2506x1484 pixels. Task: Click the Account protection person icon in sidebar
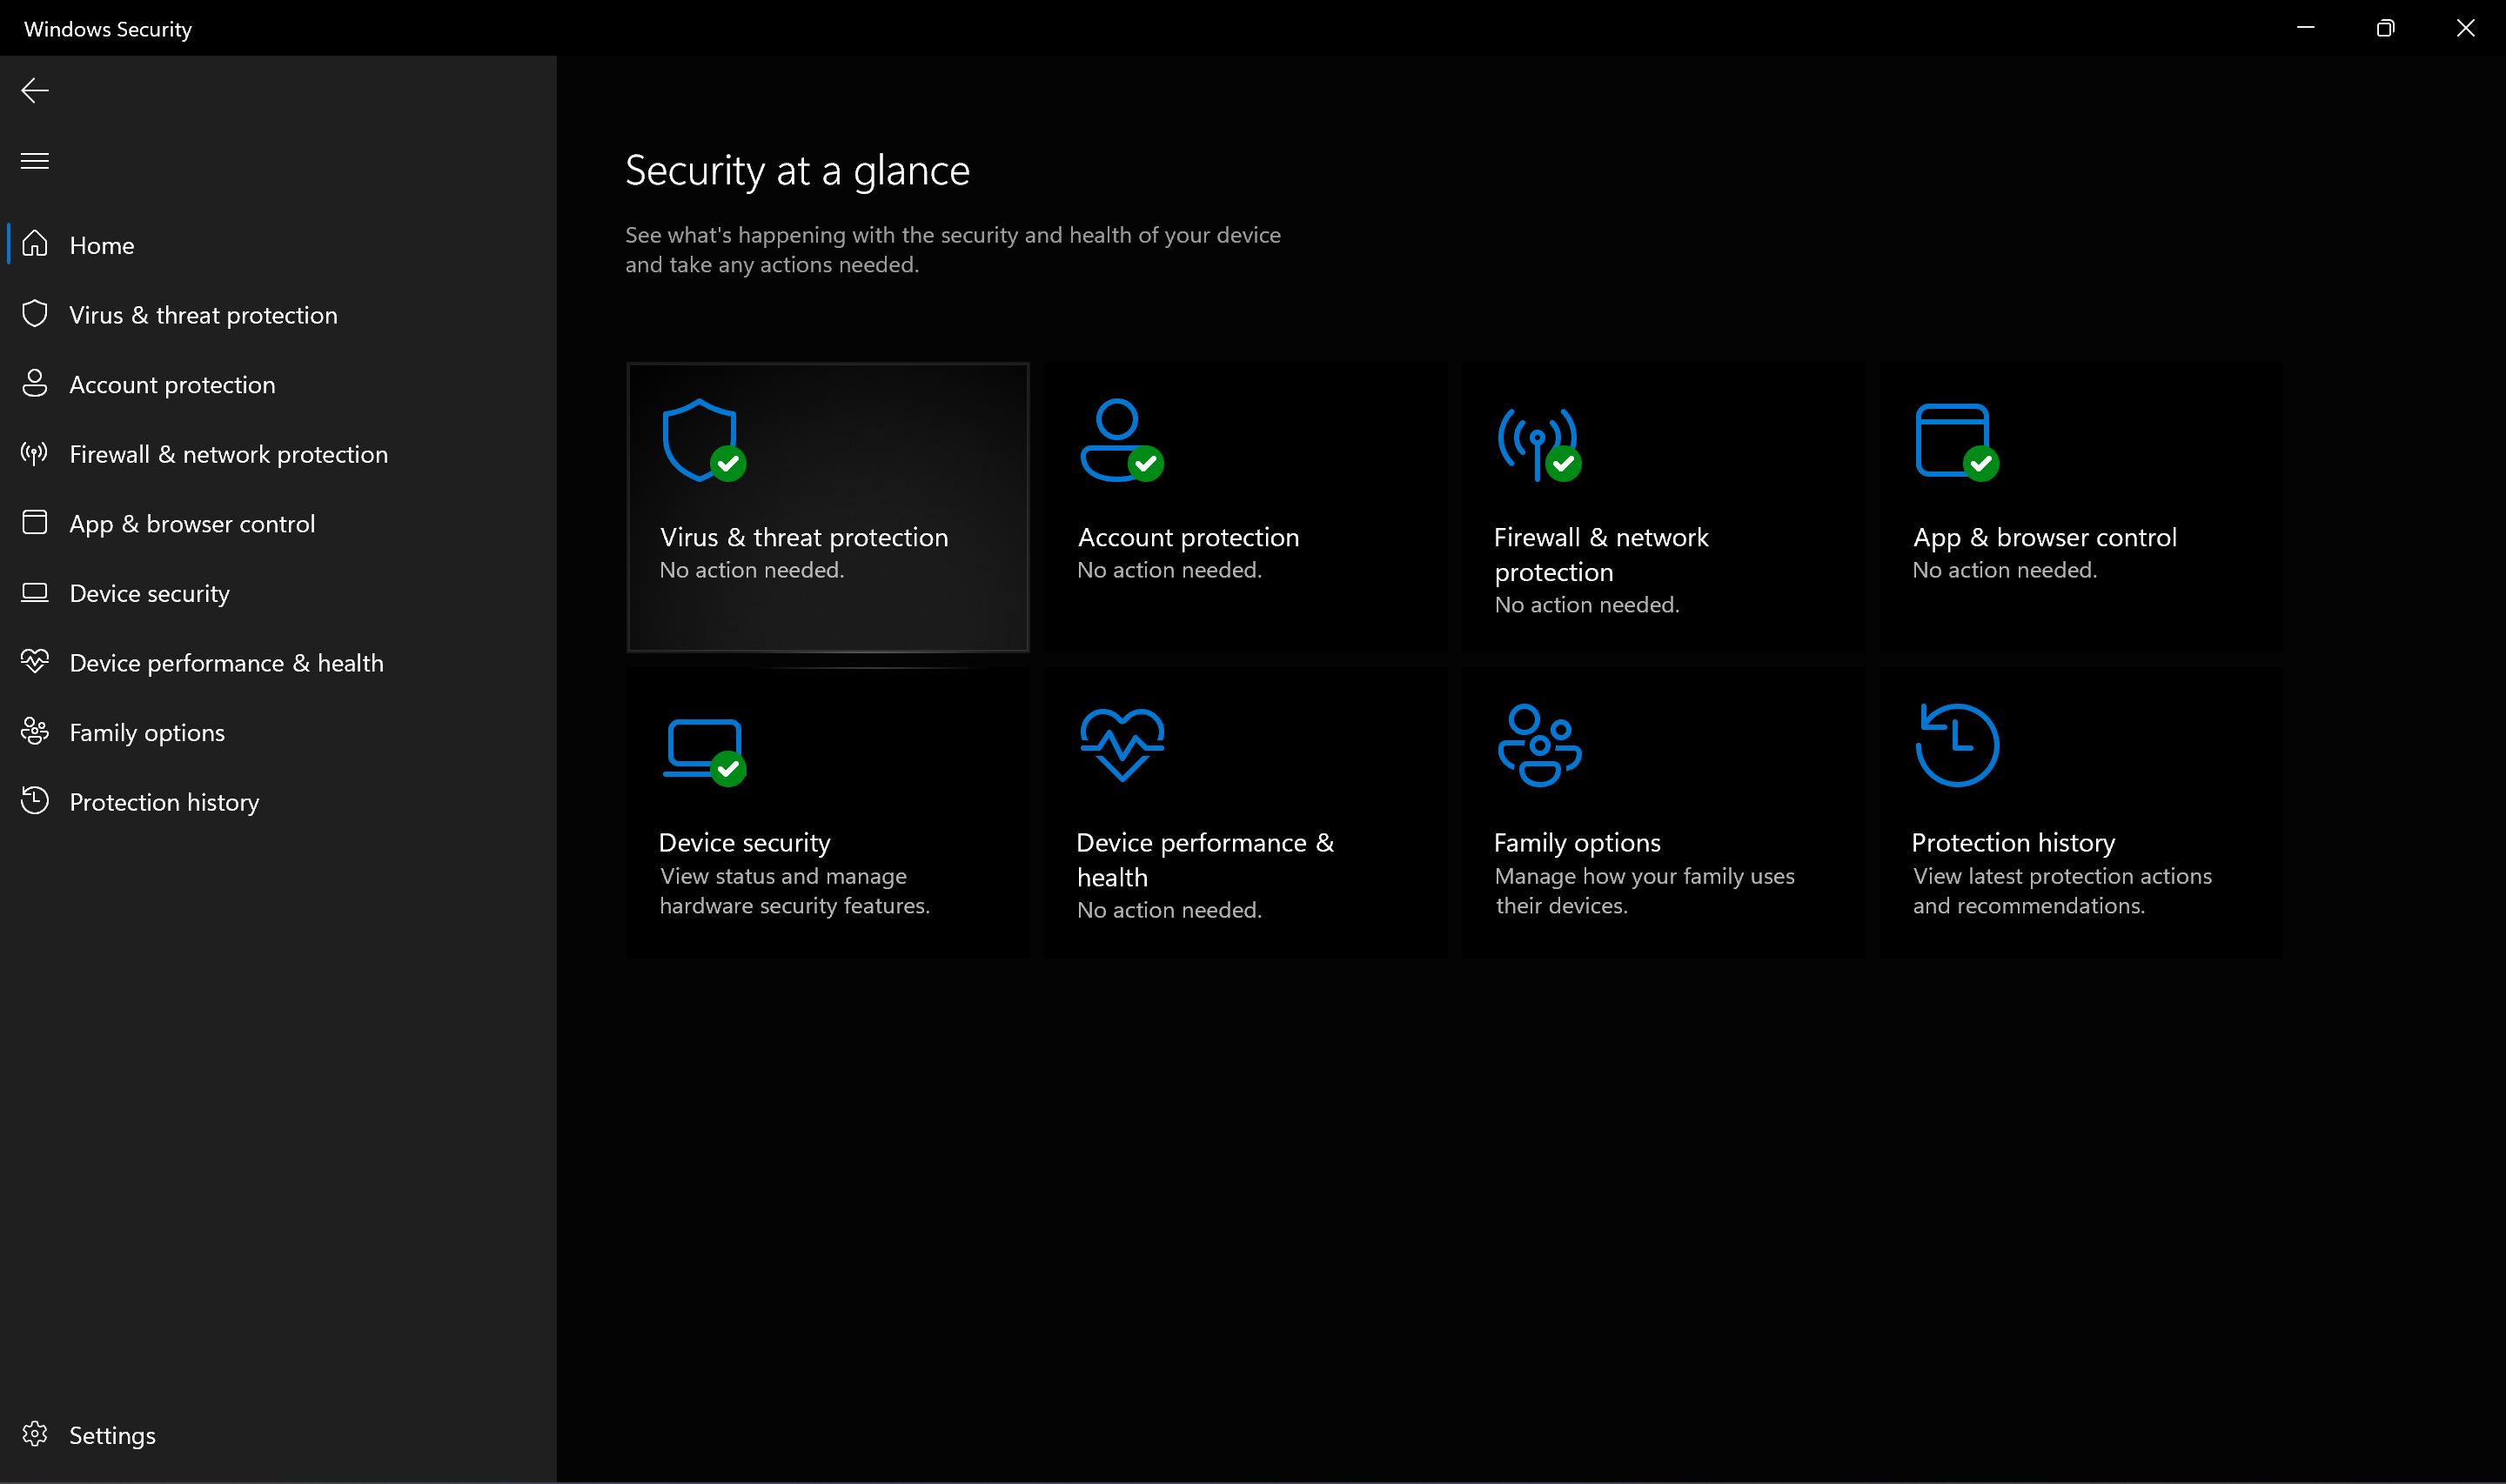tap(35, 384)
